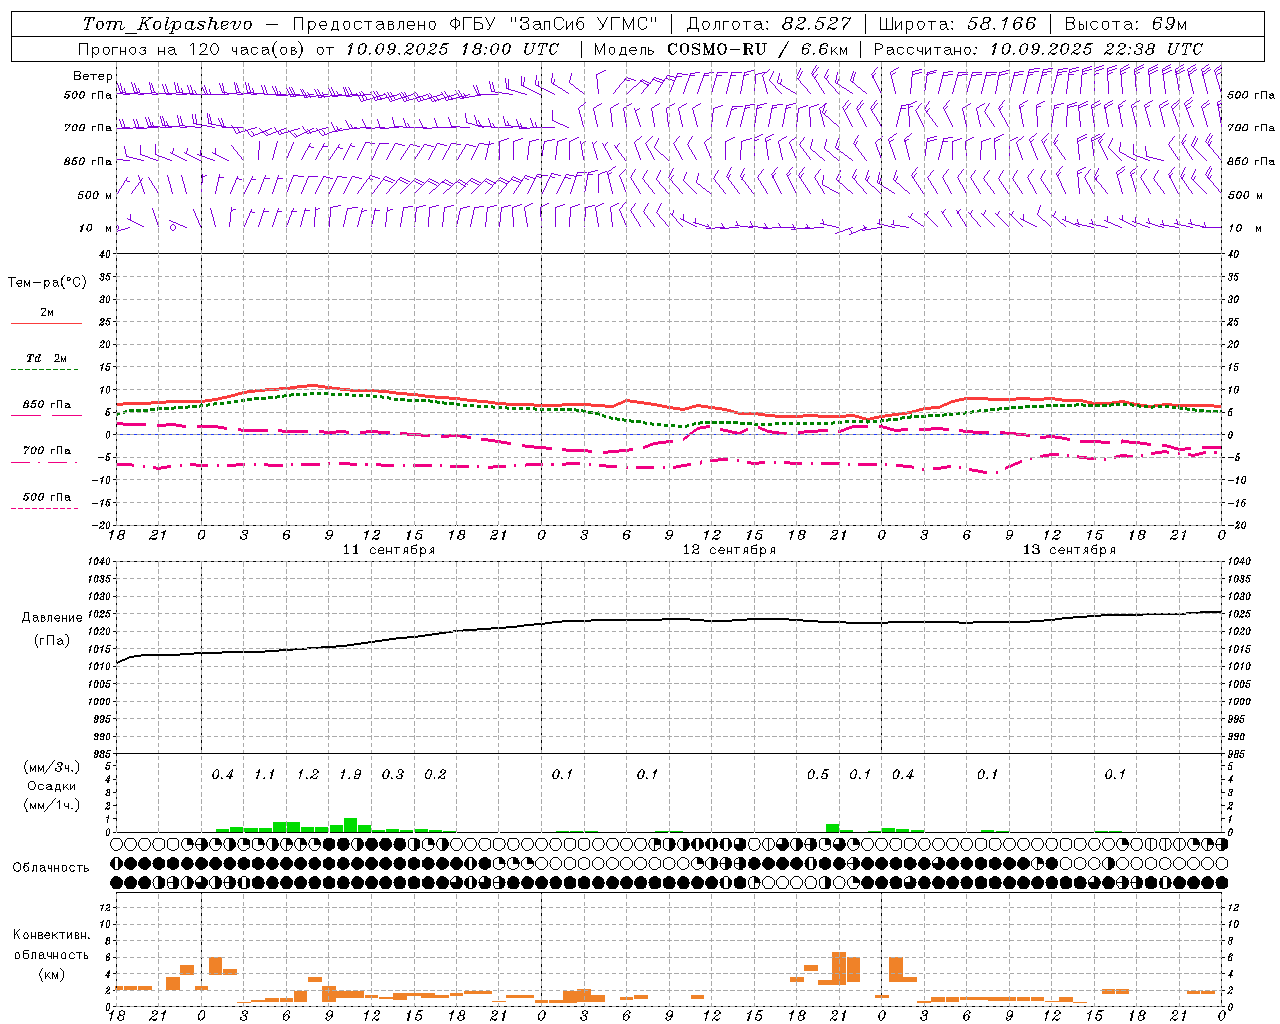
Task: Click the tallest orange convective cloud bar
Action: point(839,968)
